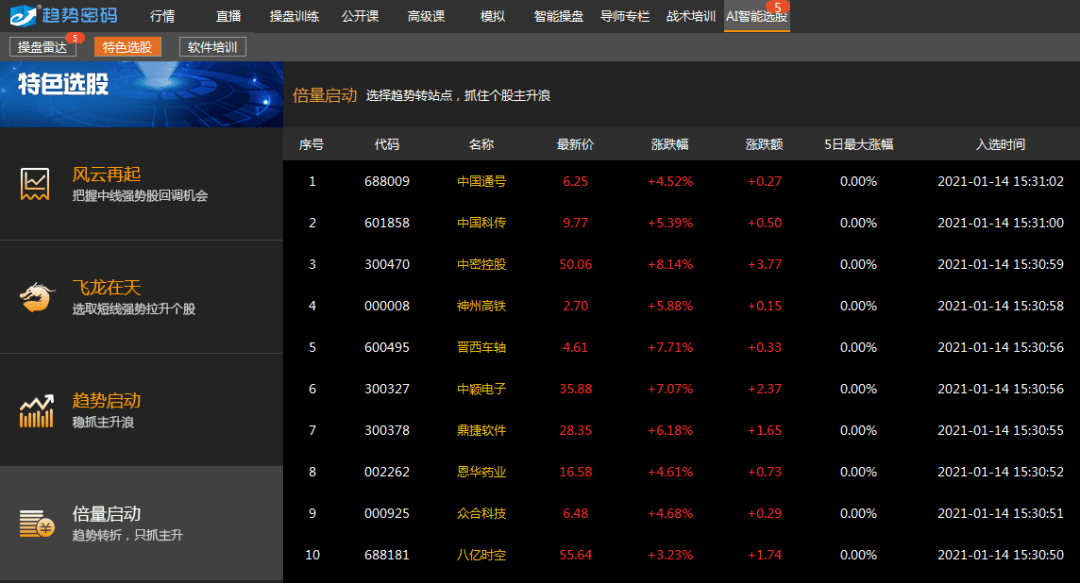Select stock 中颖电子

[x=481, y=389]
